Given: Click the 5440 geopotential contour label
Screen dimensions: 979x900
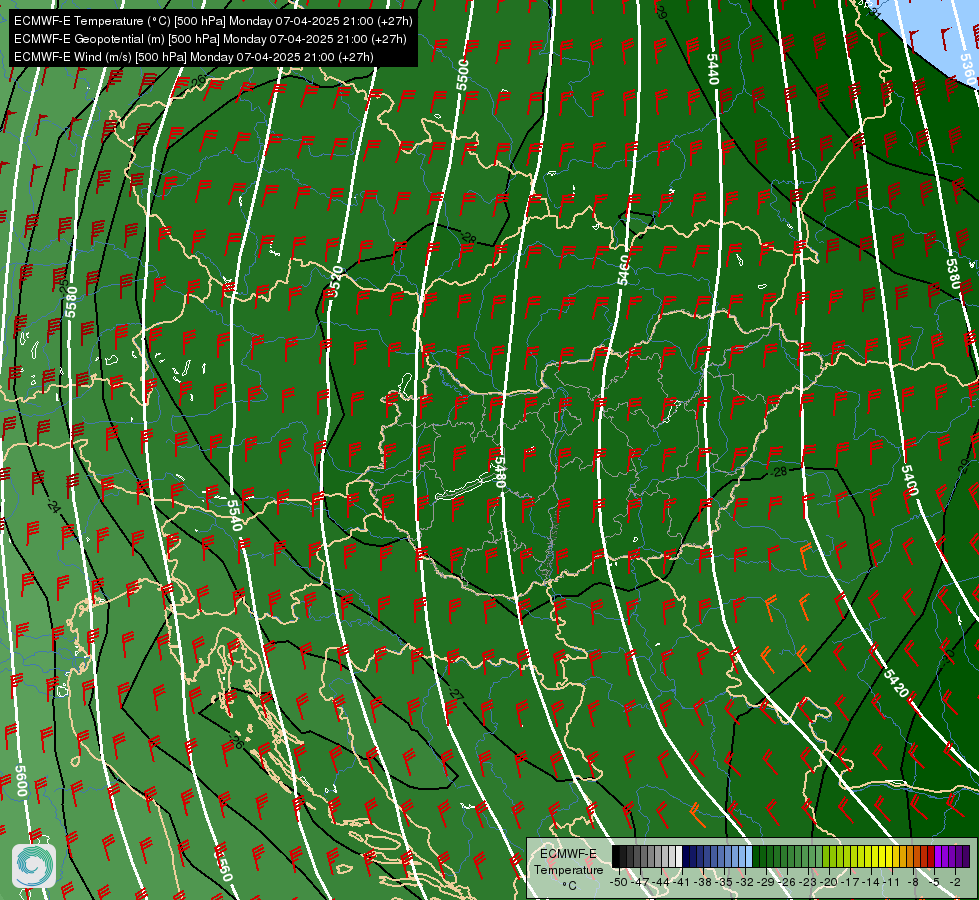Looking at the screenshot, I should click(x=712, y=69).
